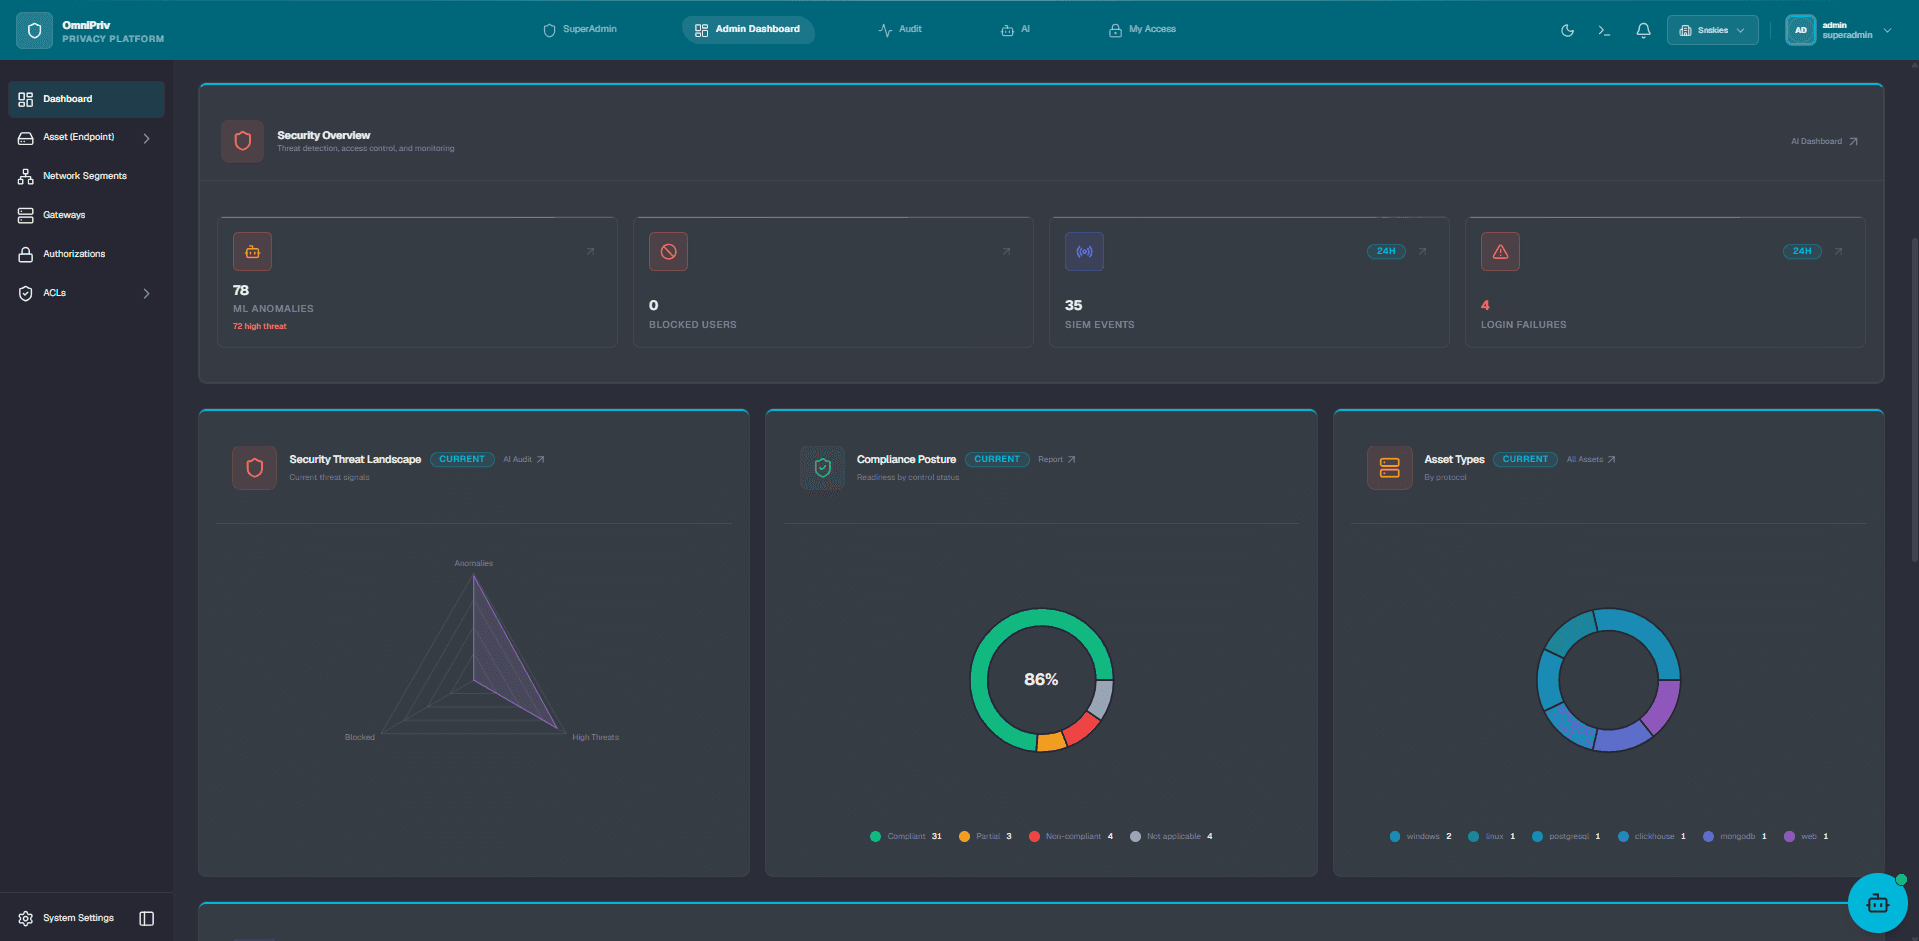Image resolution: width=1919 pixels, height=941 pixels.
Task: Switch to the SuperAdmin tab
Action: pos(580,30)
